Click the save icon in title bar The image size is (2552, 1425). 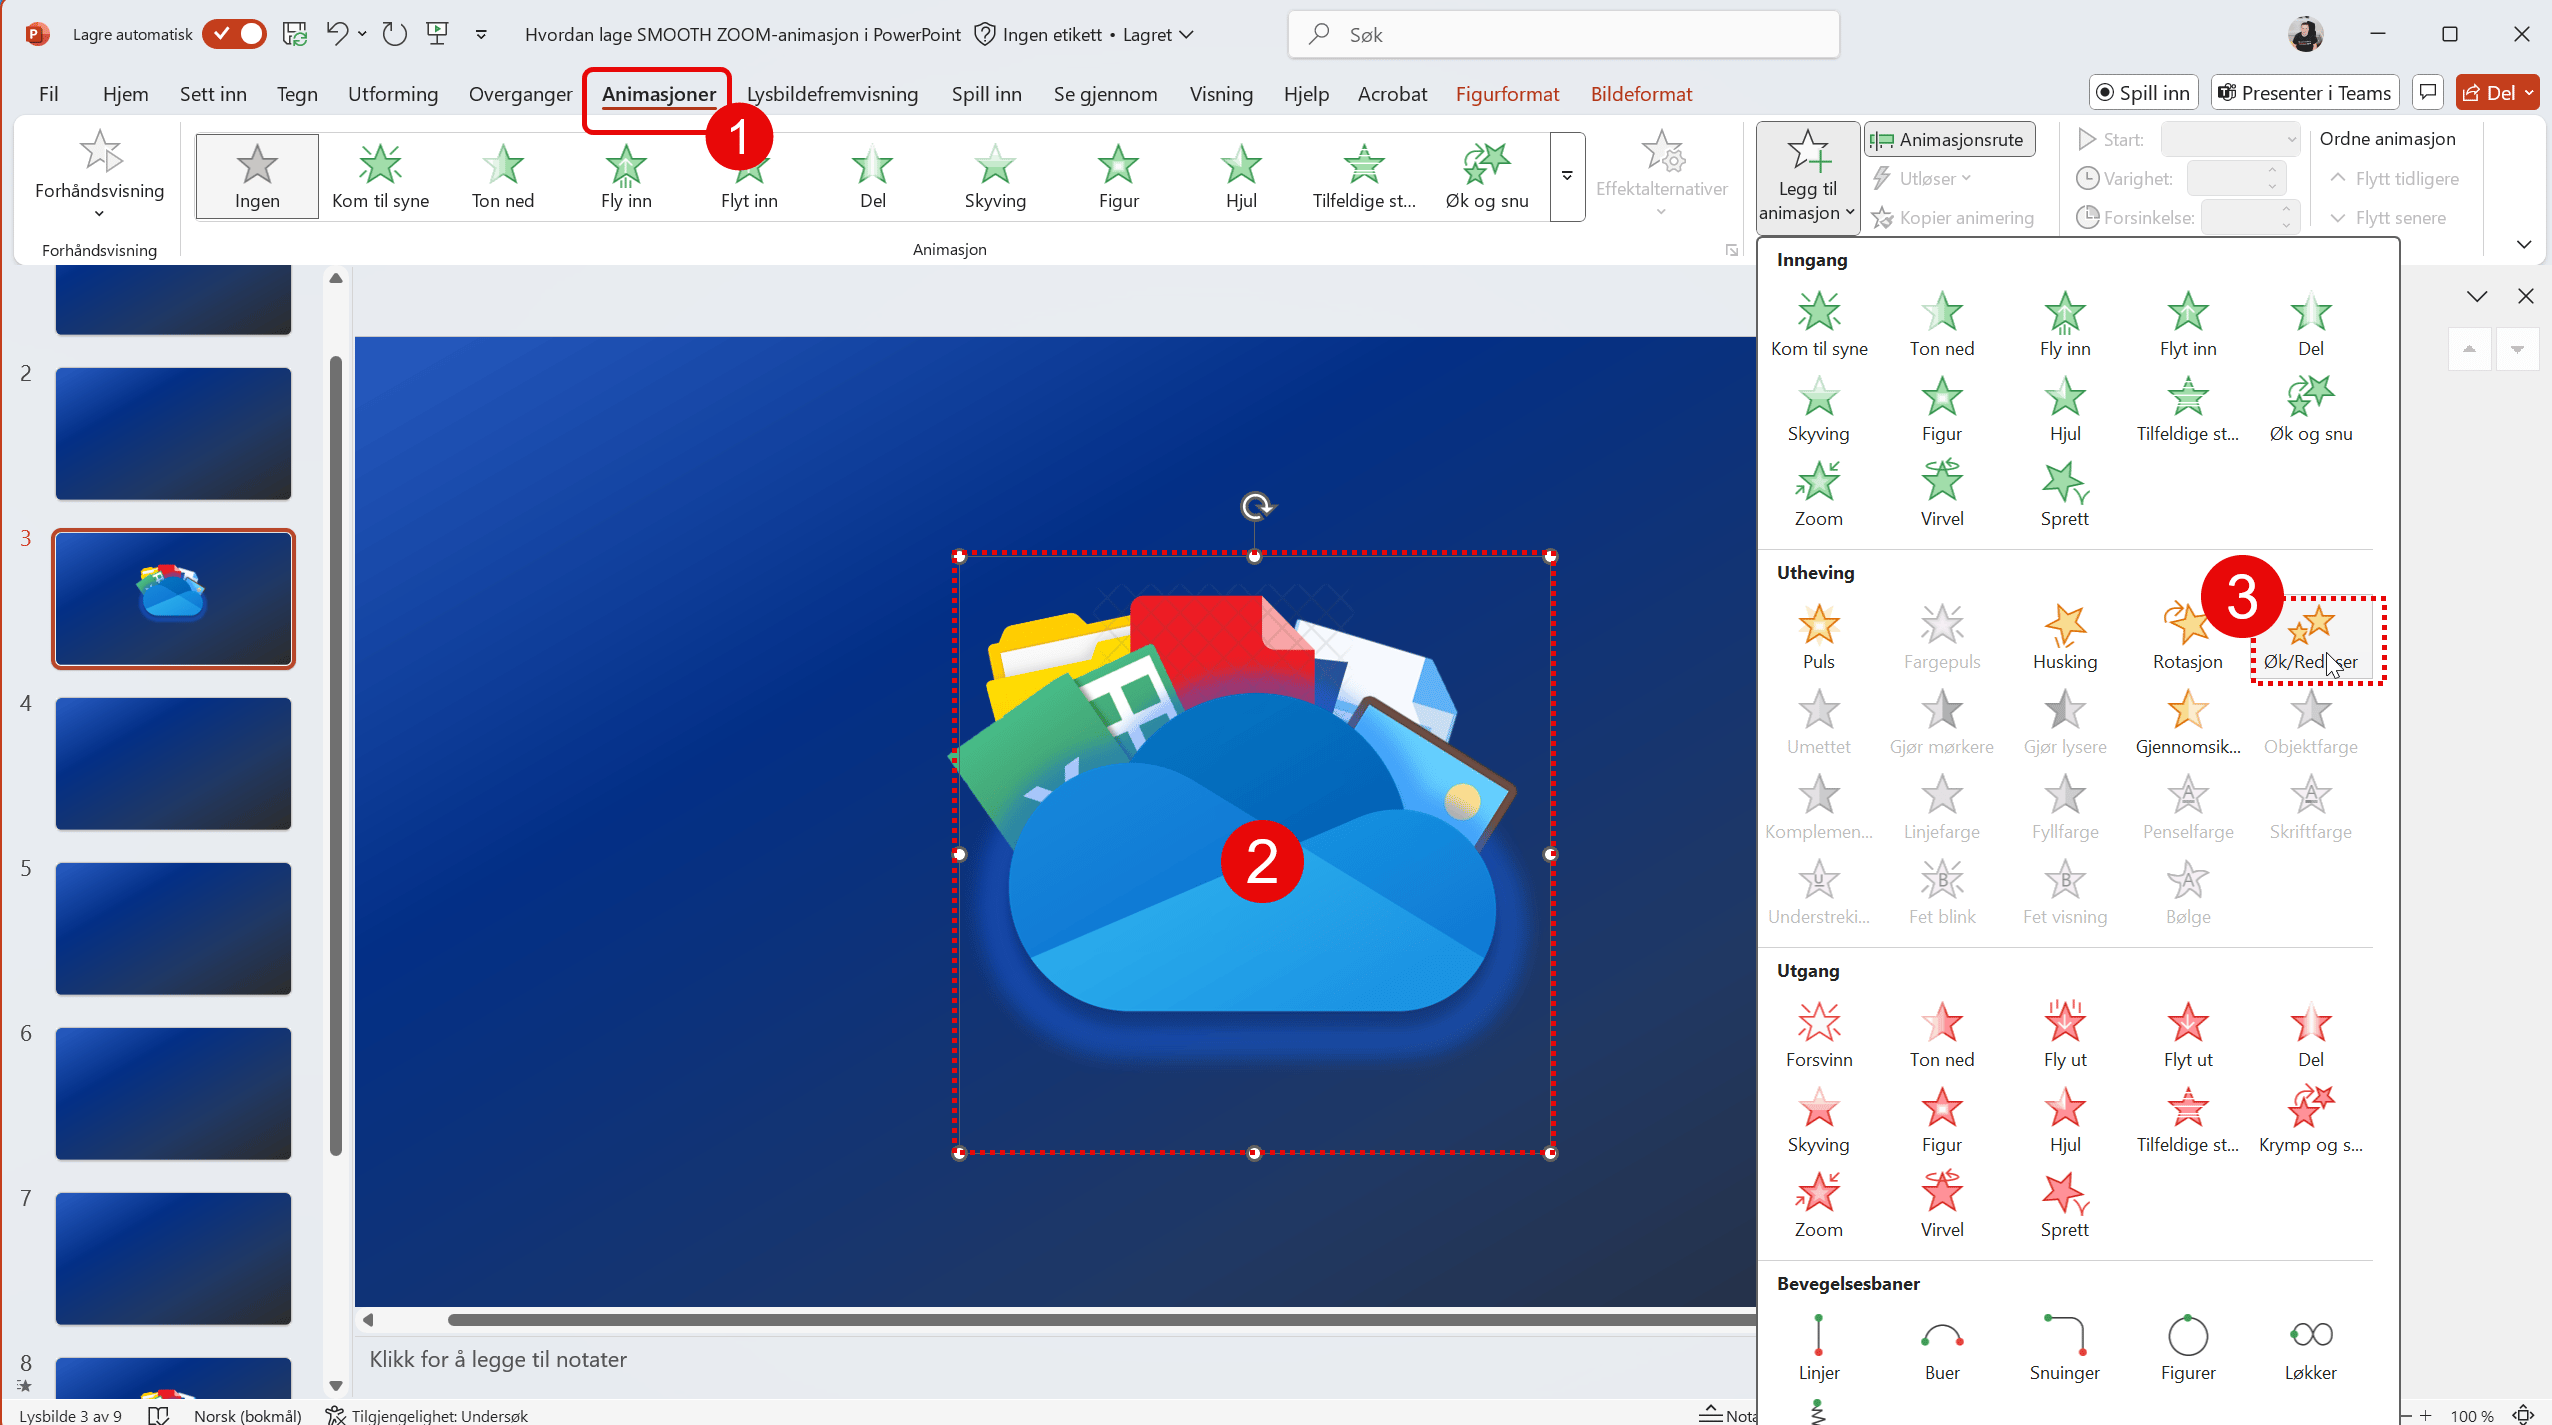pyautogui.click(x=294, y=34)
